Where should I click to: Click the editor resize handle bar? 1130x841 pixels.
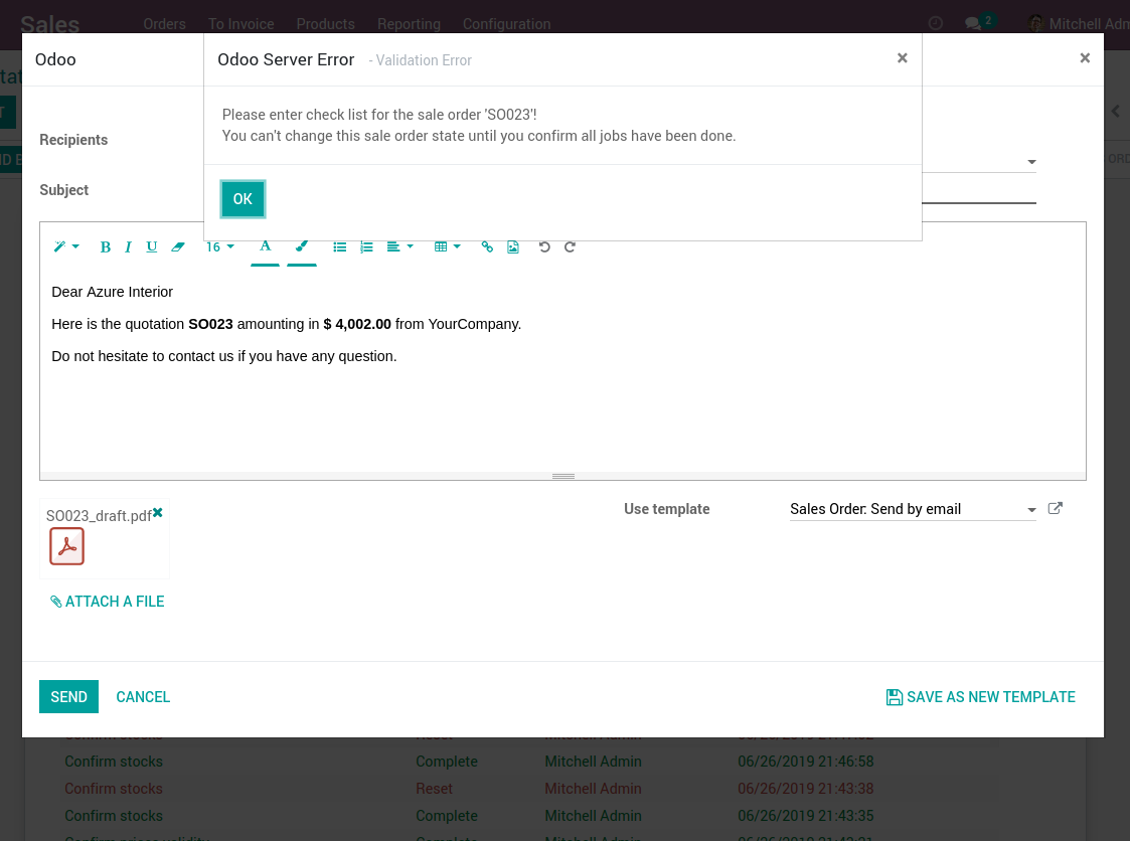pyautogui.click(x=563, y=476)
